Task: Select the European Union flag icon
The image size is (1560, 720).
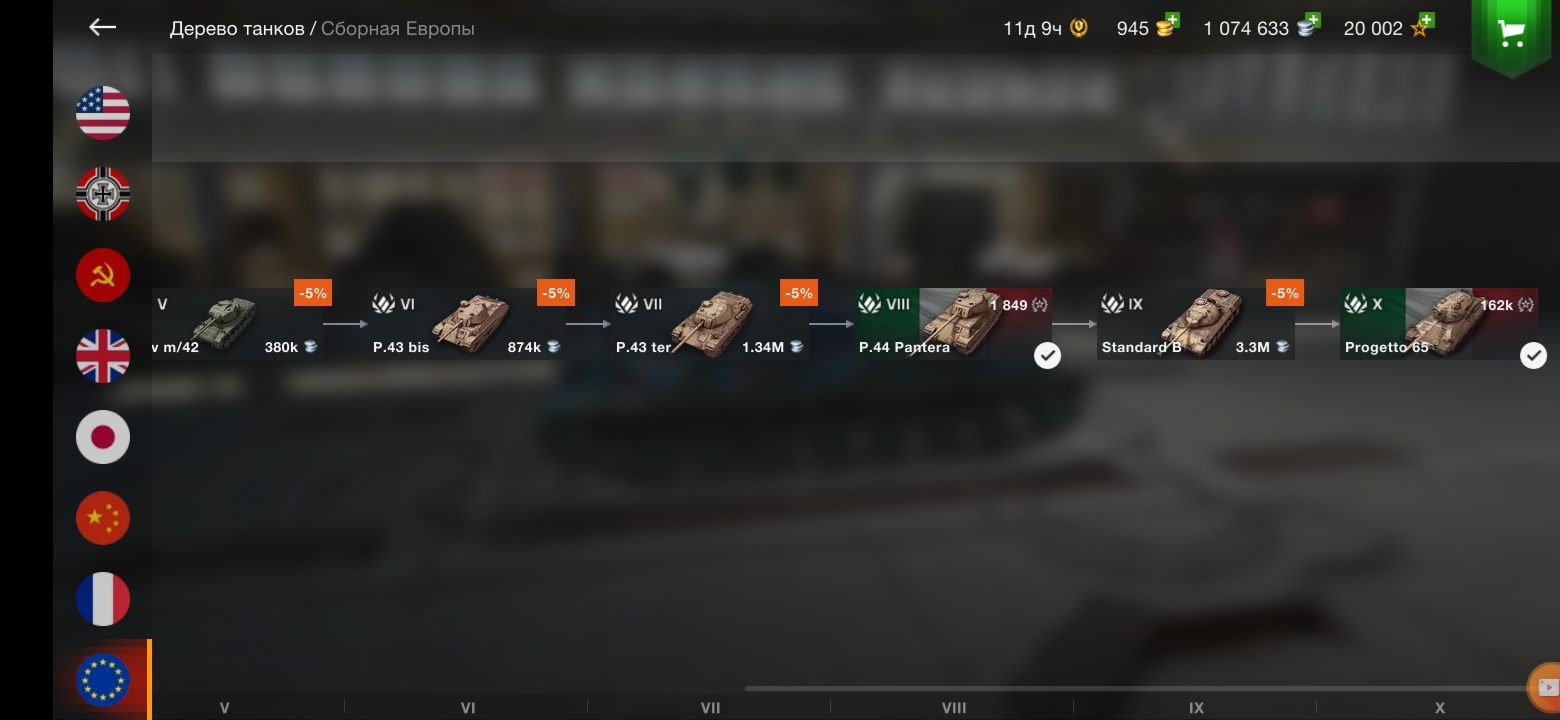Action: coord(103,680)
